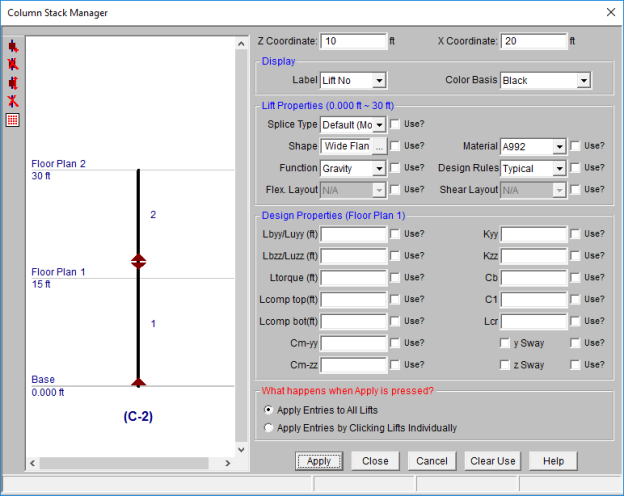624x496 pixels.
Task: Click the red-crossed splice icon, second in toolbar
Action: 13,64
